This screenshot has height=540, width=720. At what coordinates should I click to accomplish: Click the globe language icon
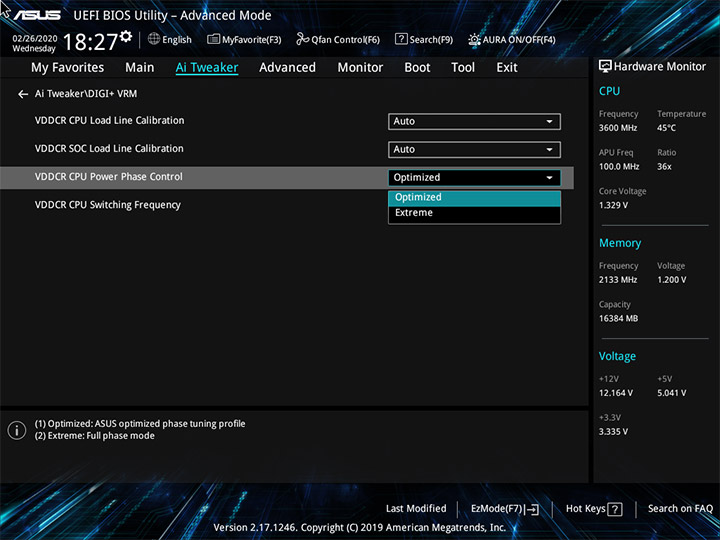pos(154,39)
